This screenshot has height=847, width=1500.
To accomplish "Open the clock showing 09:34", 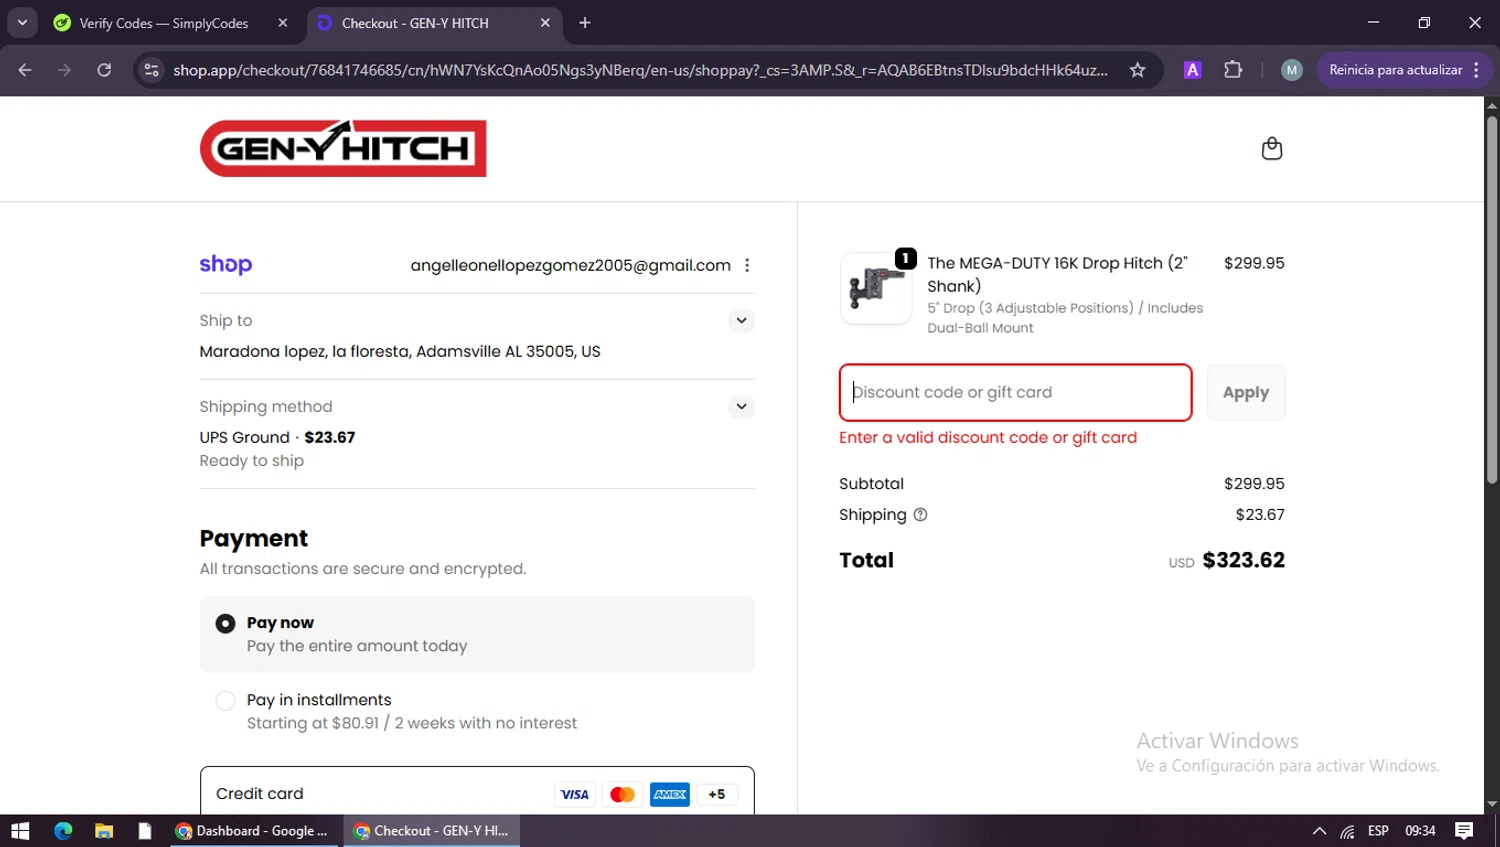I will (x=1420, y=831).
